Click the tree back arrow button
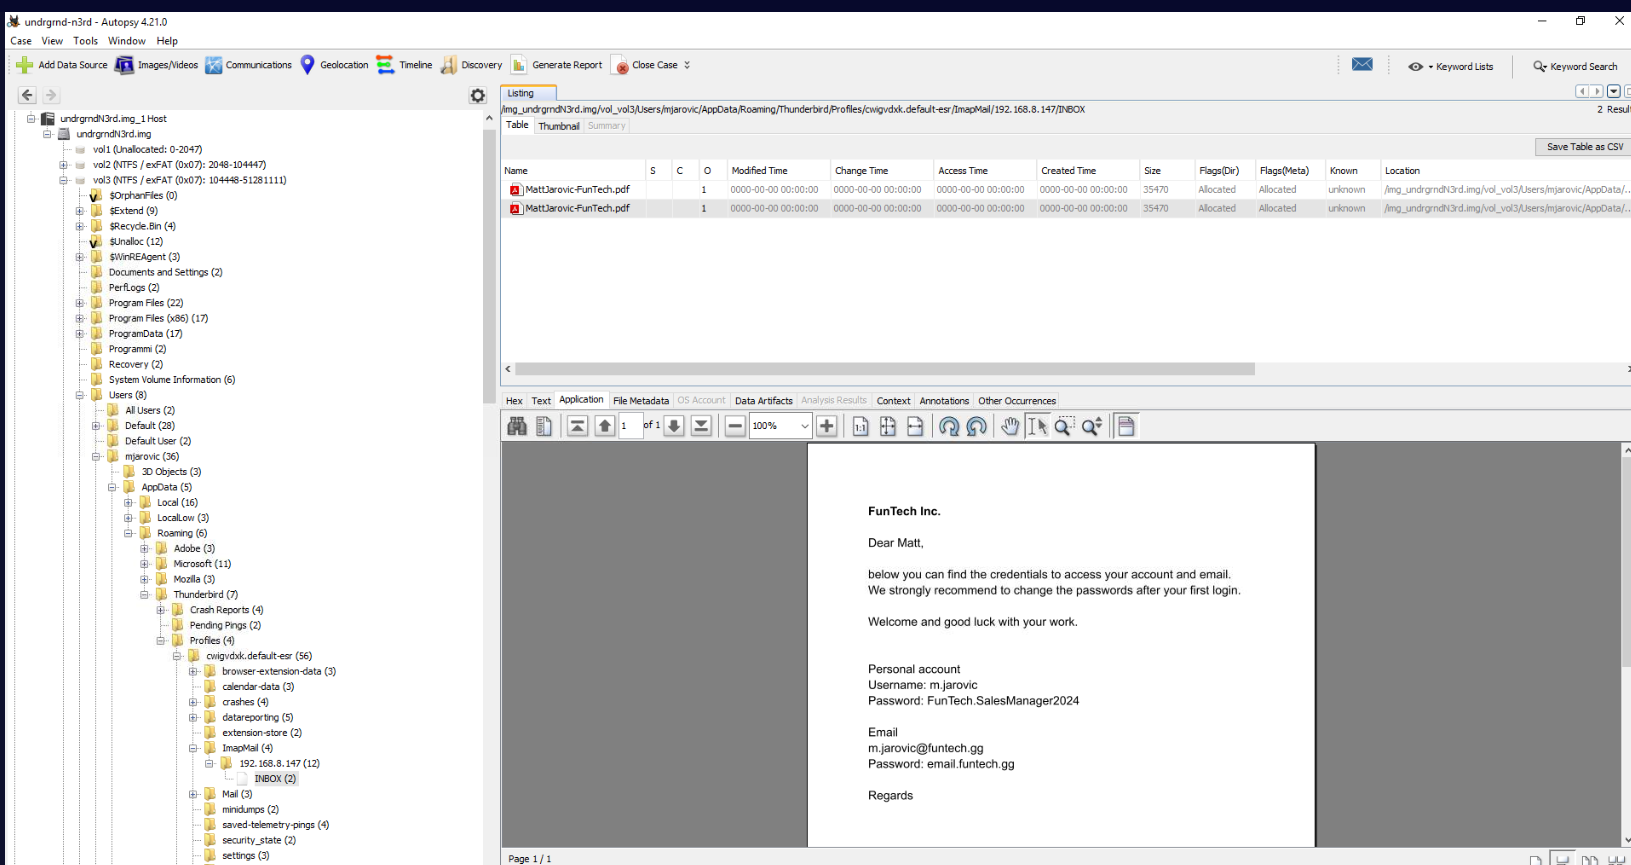 coord(27,95)
